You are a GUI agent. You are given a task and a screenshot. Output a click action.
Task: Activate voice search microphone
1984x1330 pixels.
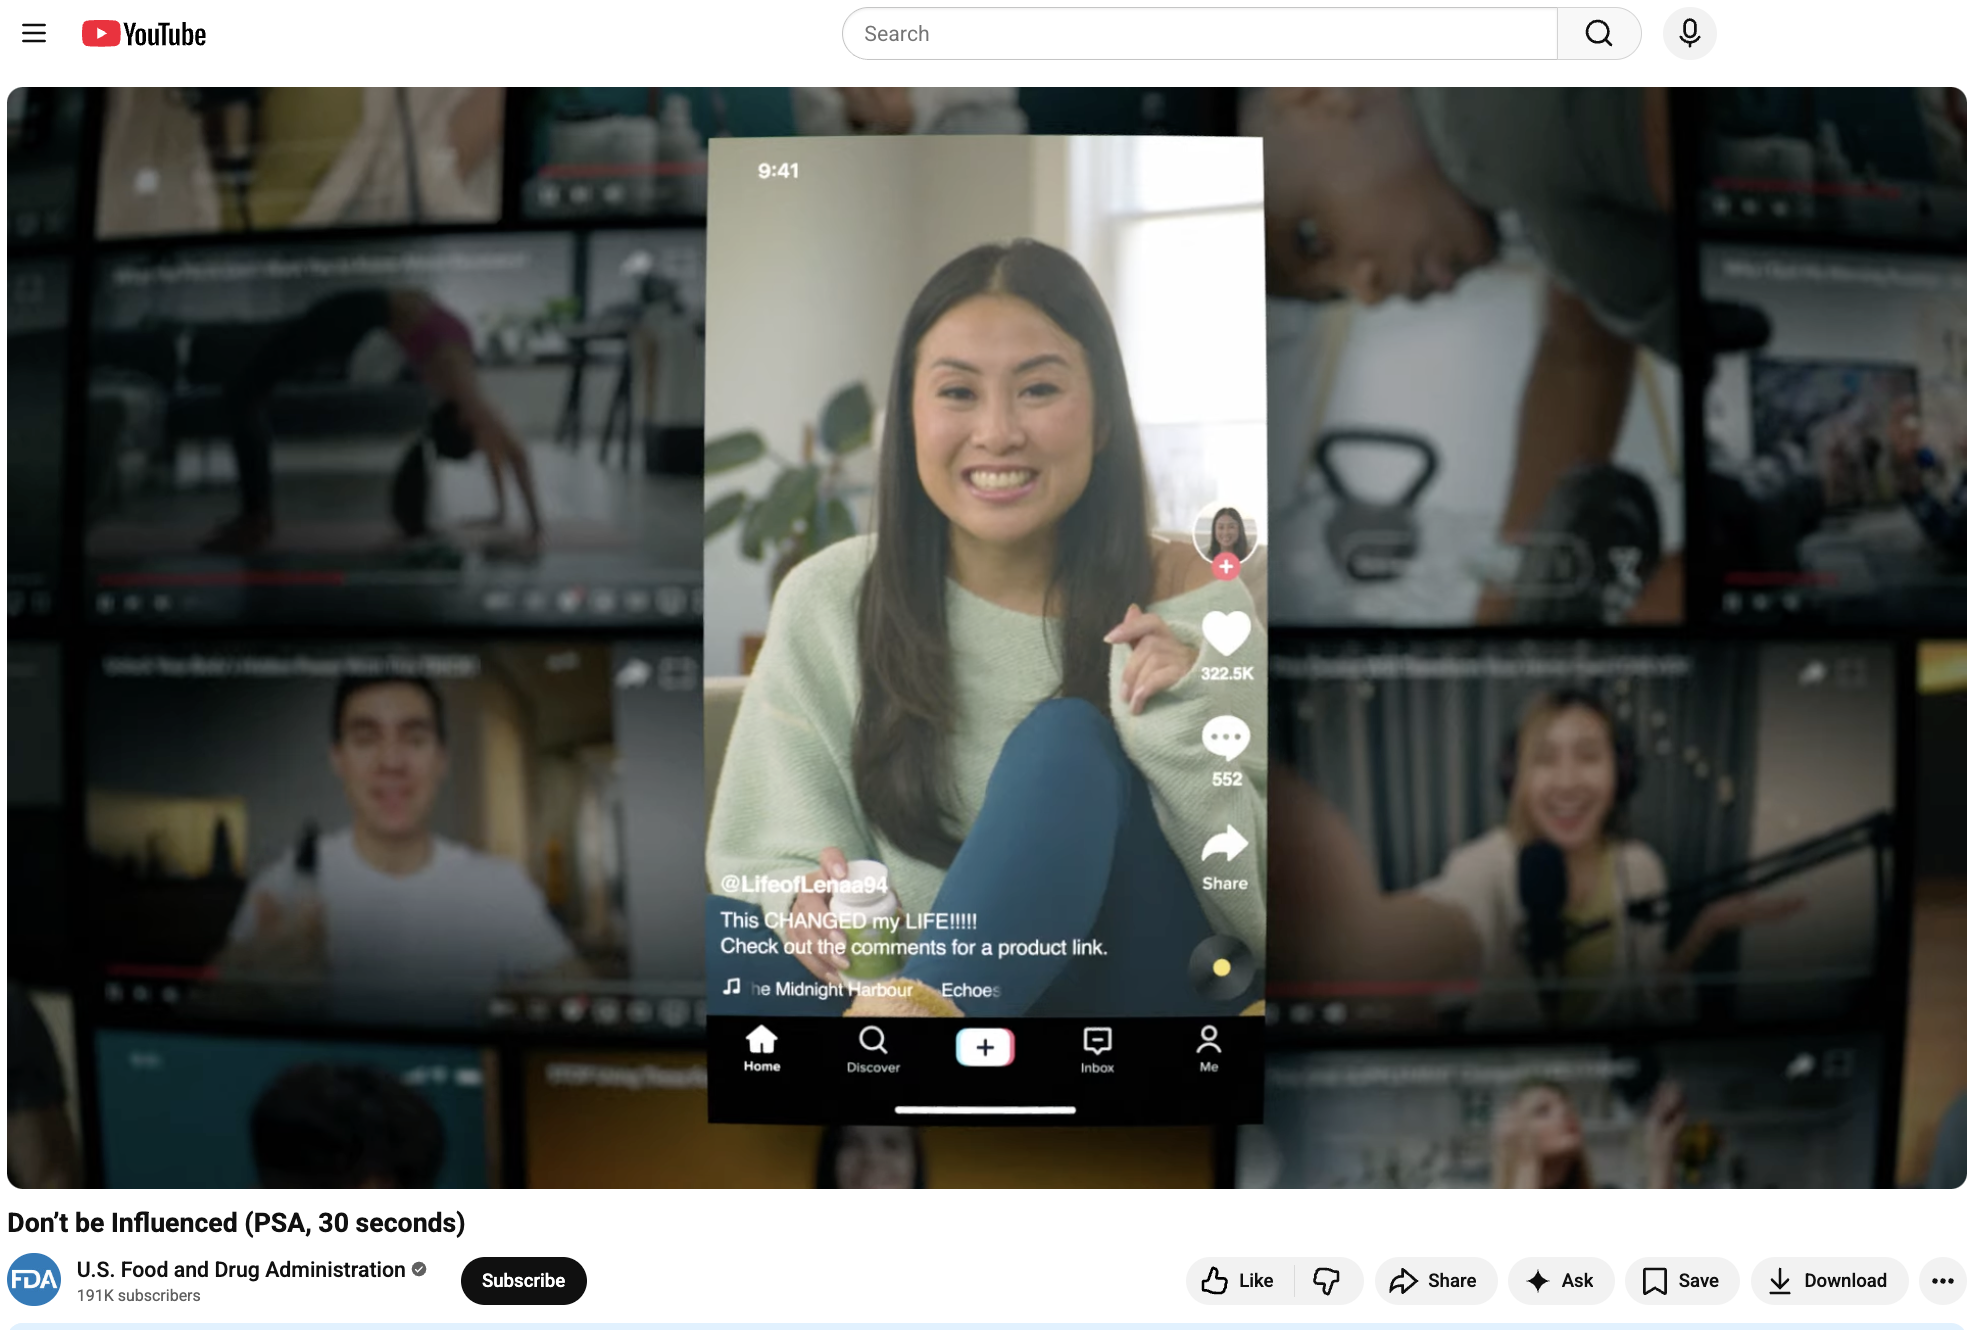click(x=1689, y=34)
